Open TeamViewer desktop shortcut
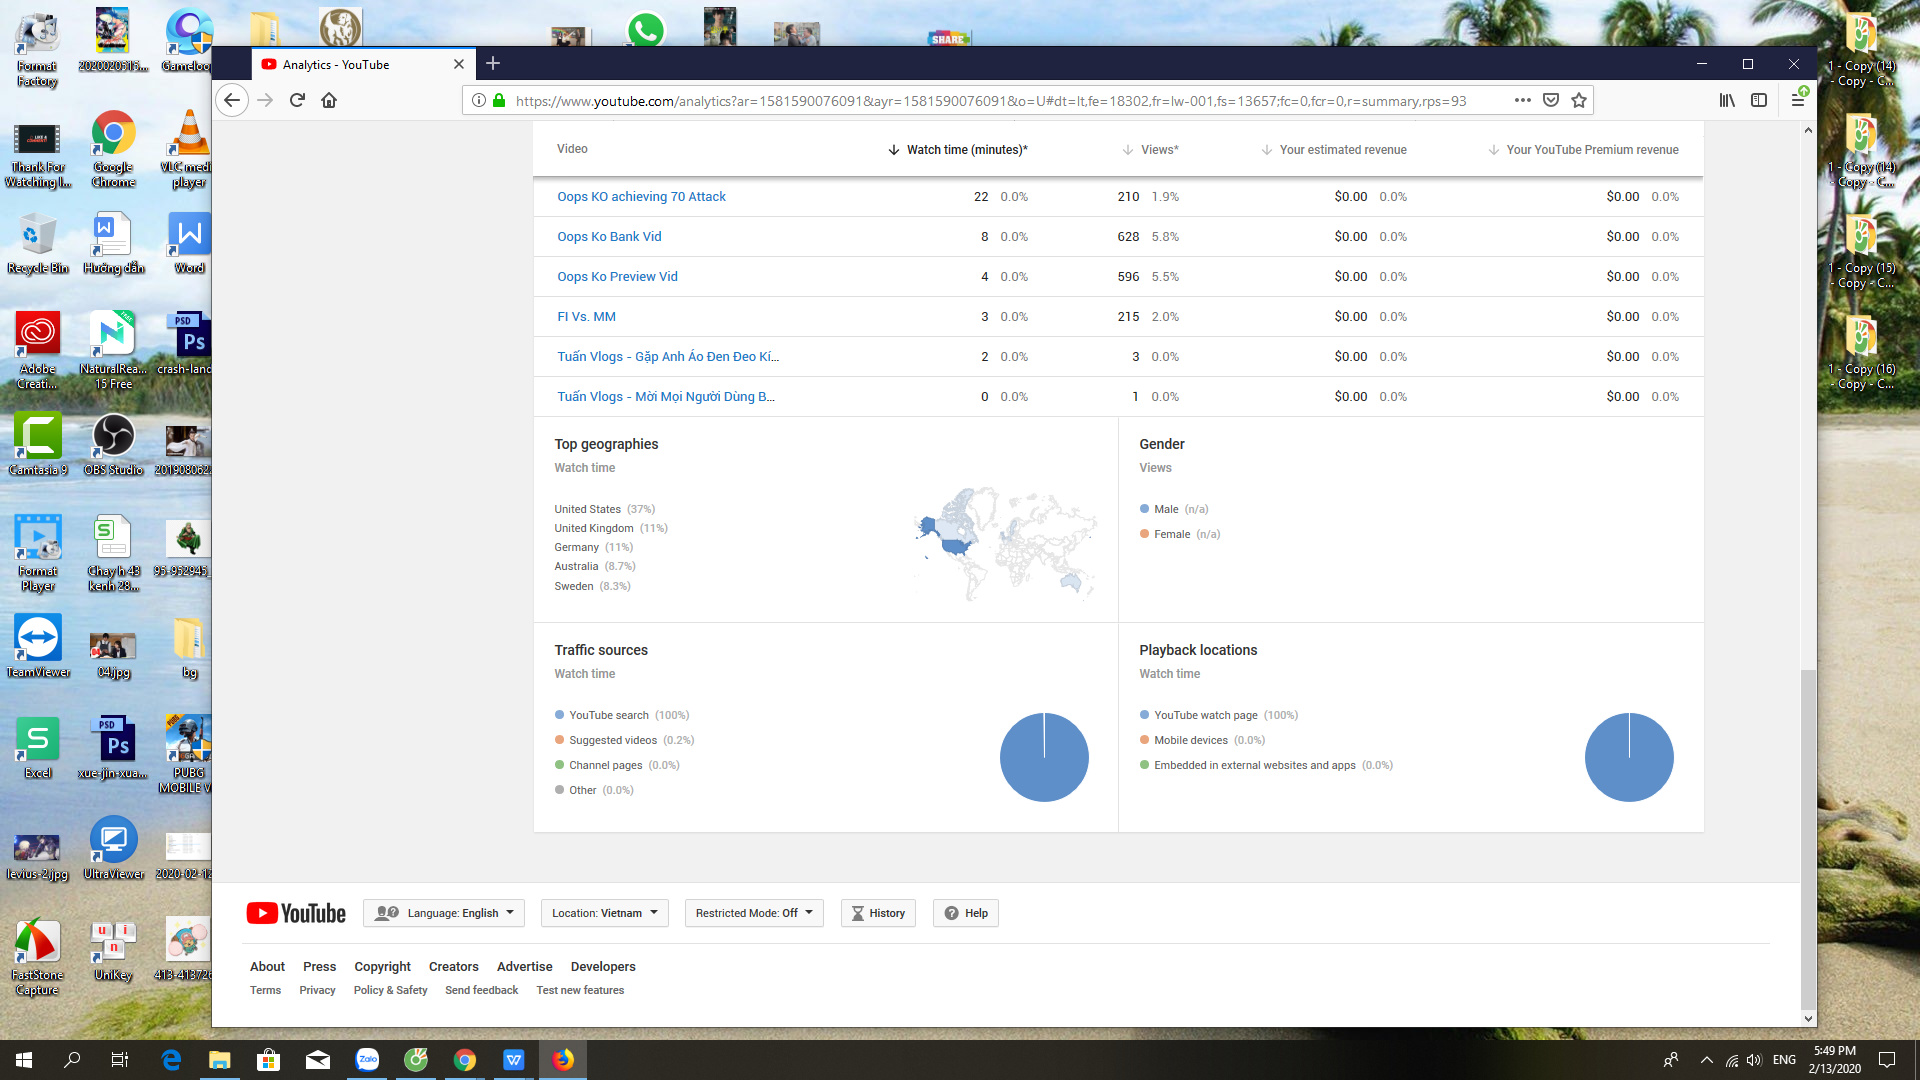This screenshot has height=1080, width=1920. (x=38, y=646)
